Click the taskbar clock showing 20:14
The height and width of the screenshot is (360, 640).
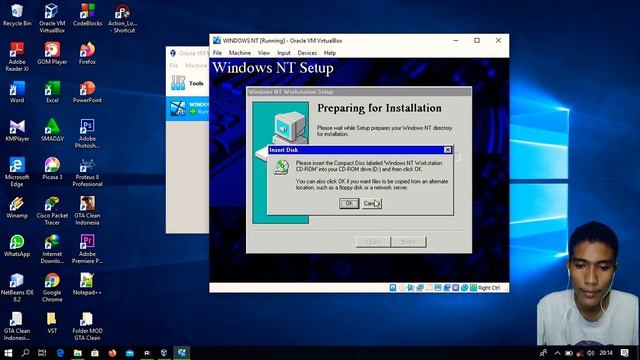pyautogui.click(x=606, y=353)
